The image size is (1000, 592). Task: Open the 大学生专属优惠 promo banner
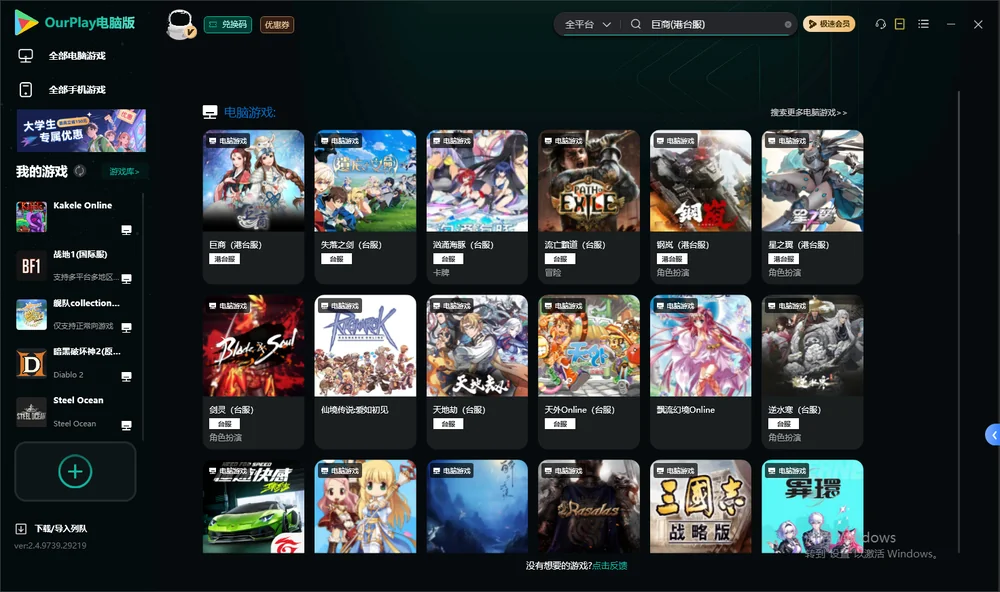click(81, 131)
